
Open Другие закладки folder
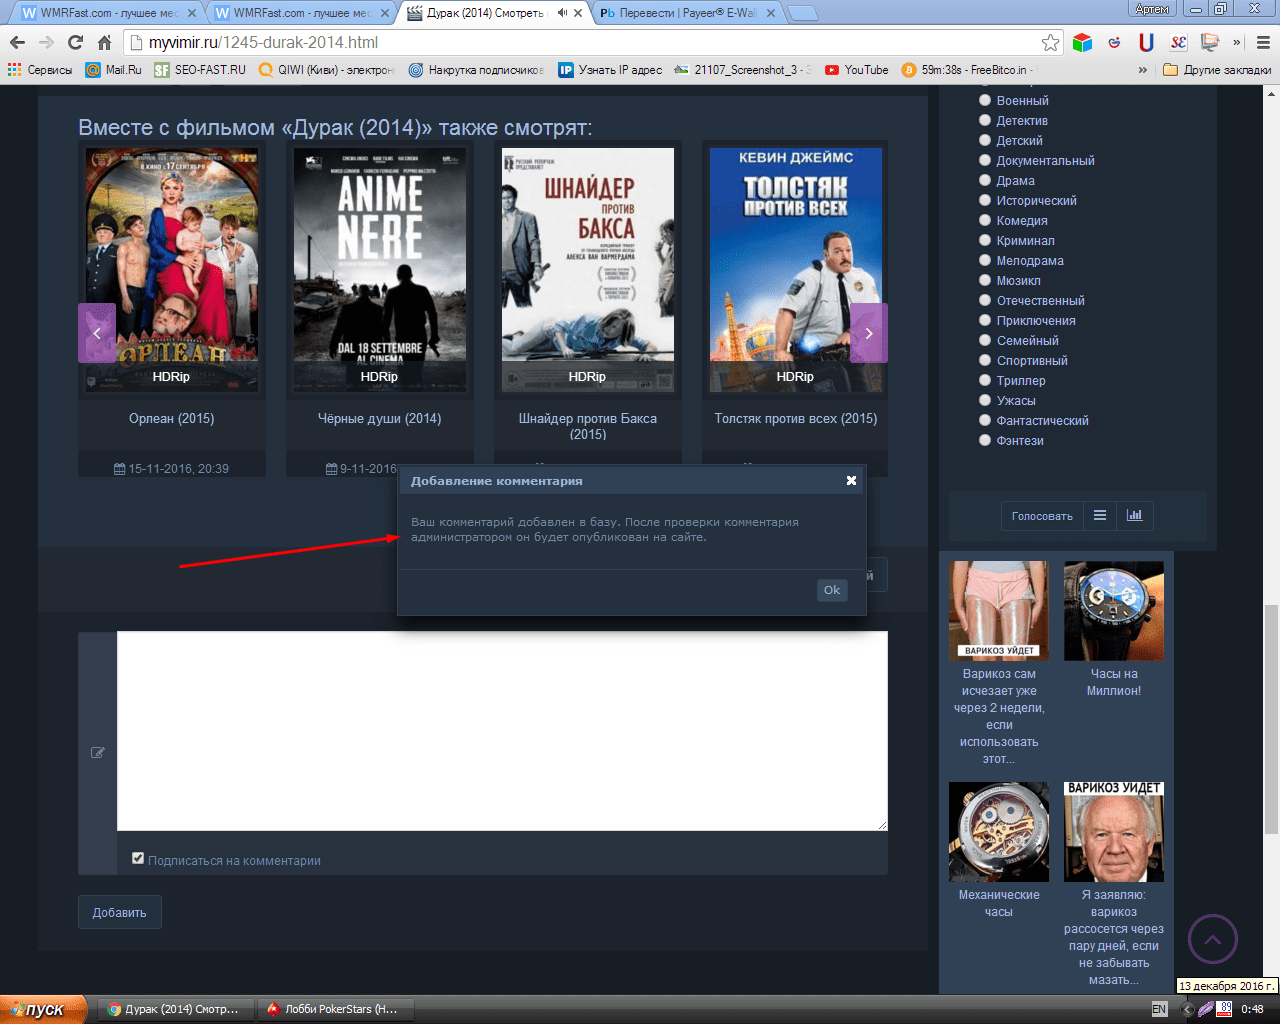pyautogui.click(x=1218, y=70)
